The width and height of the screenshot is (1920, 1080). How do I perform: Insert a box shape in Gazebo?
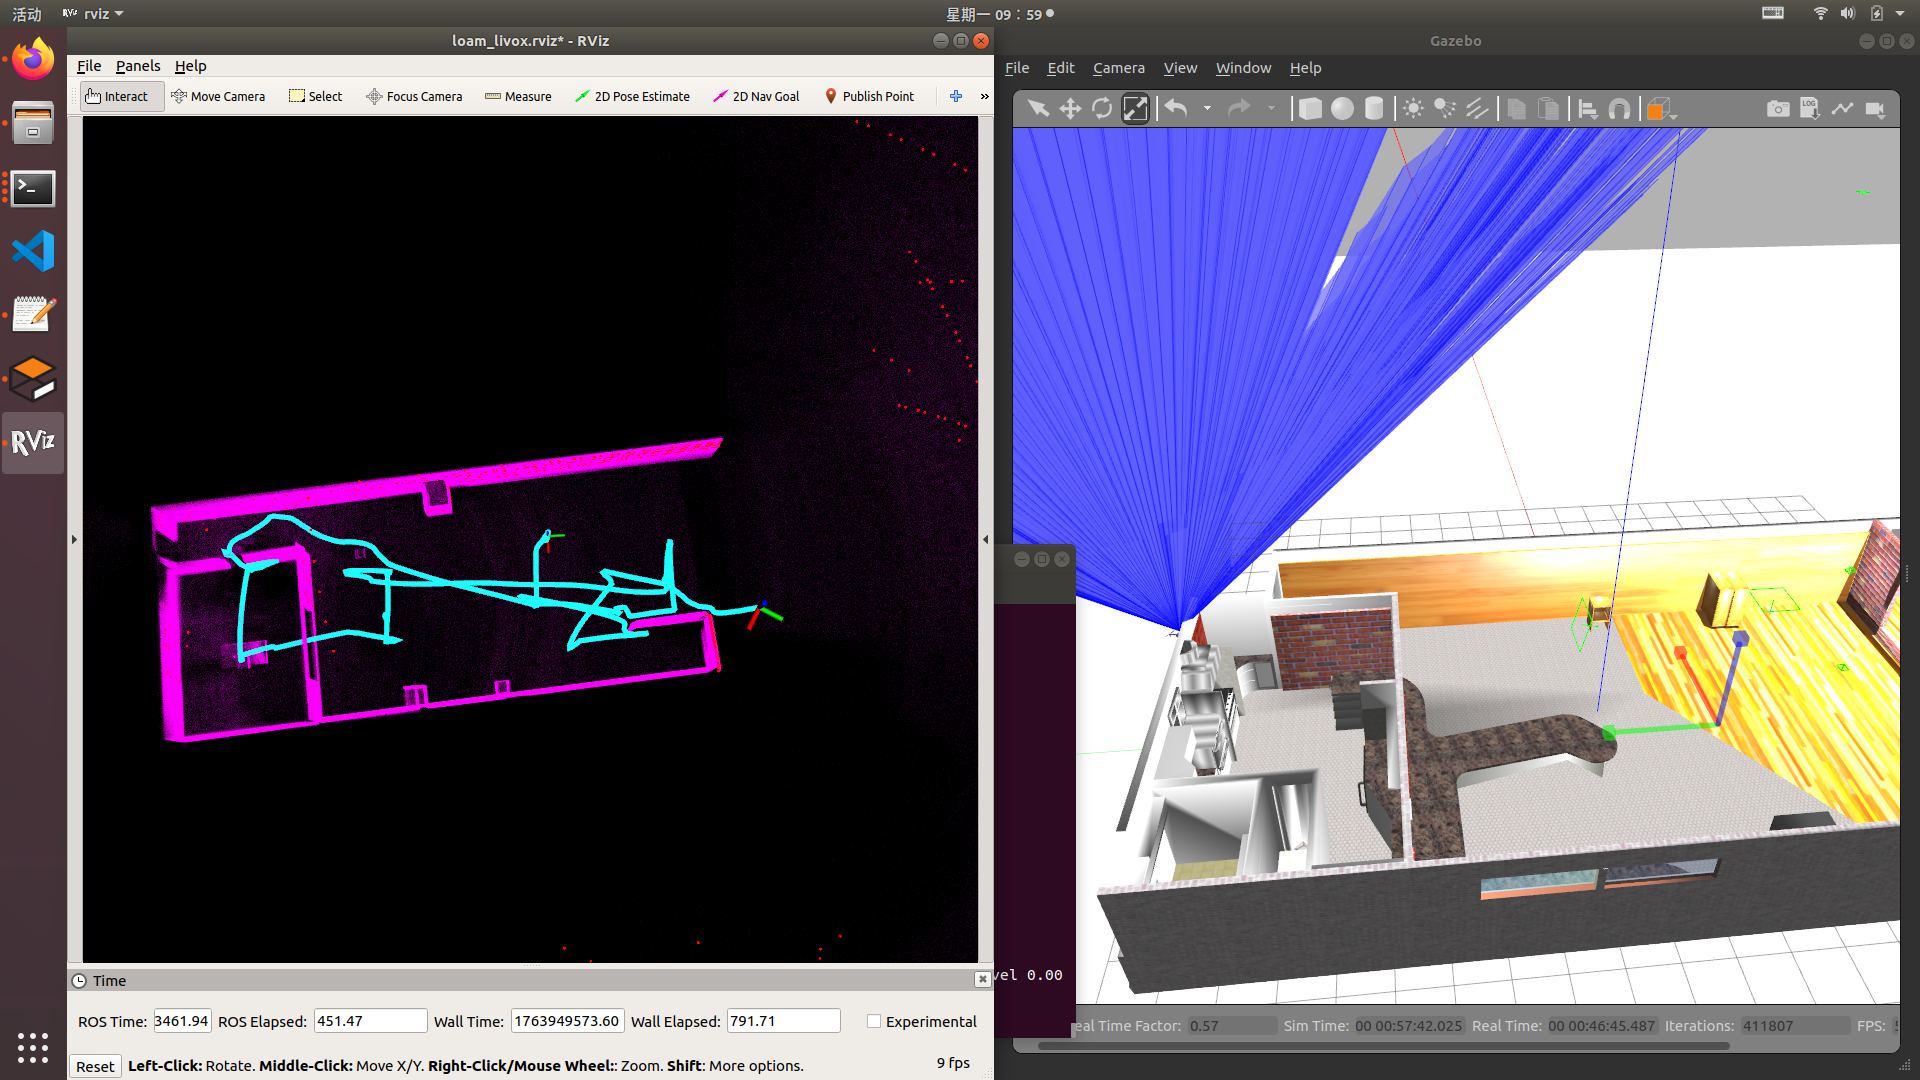[x=1310, y=108]
